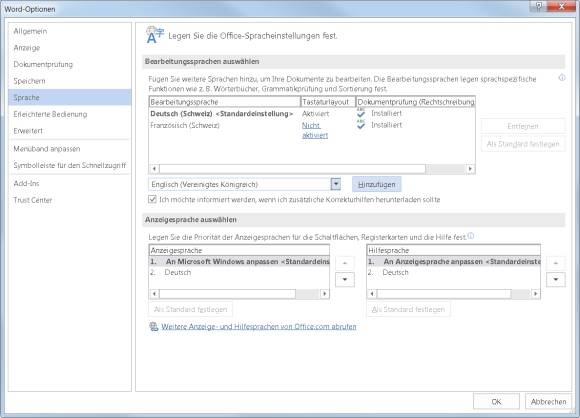Viewport: 580px width, 418px height.
Task: Go to Erweitert options
Action: tap(70, 131)
